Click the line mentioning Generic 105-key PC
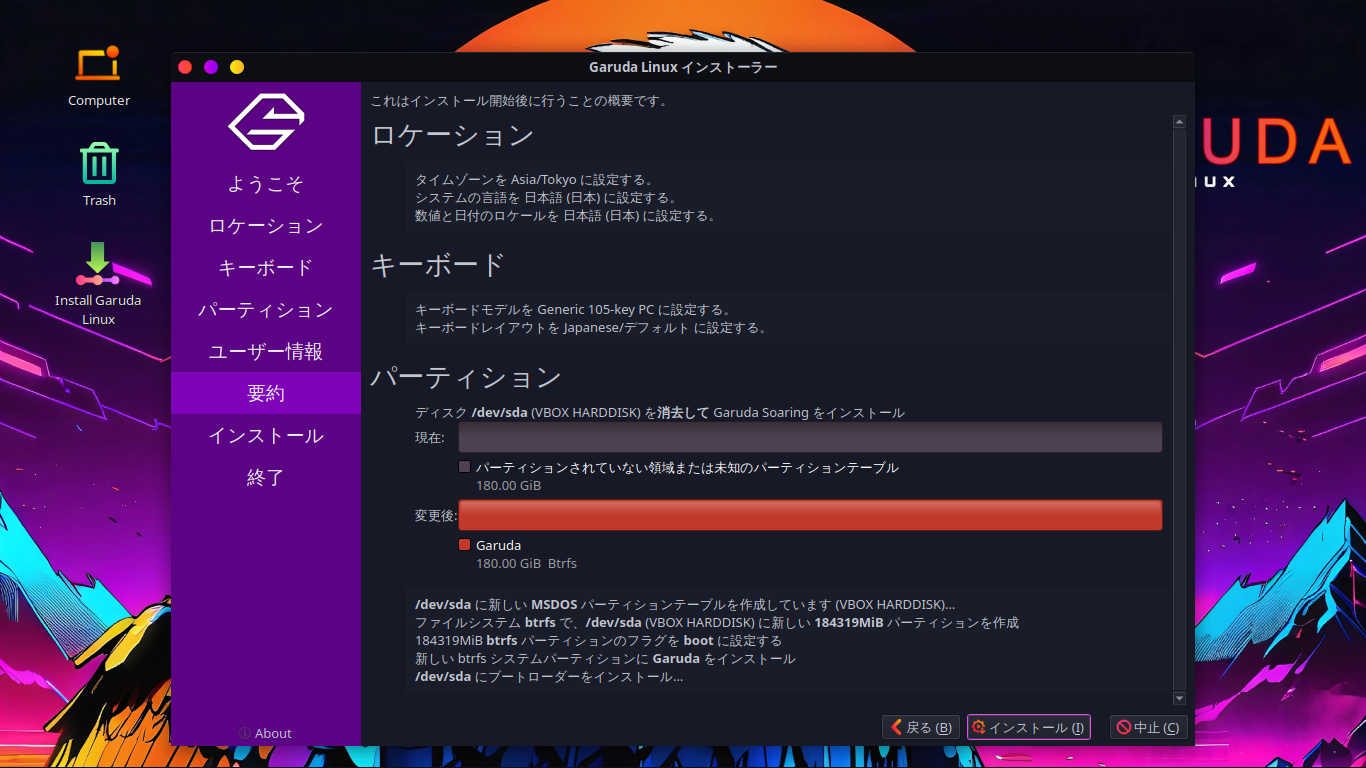This screenshot has width=1366, height=768. 573,310
